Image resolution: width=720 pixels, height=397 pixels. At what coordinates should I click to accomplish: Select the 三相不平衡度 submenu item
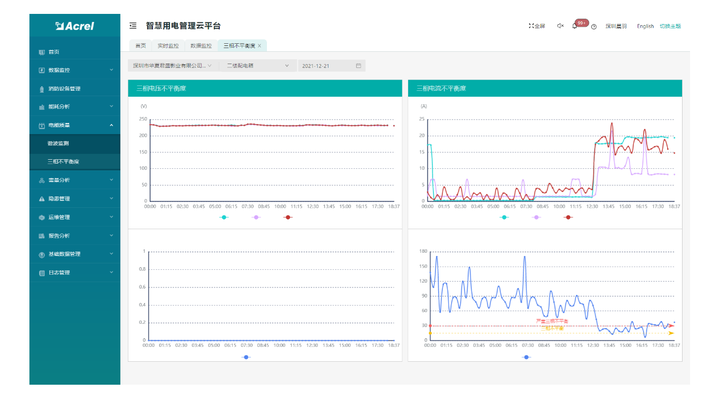75,162
